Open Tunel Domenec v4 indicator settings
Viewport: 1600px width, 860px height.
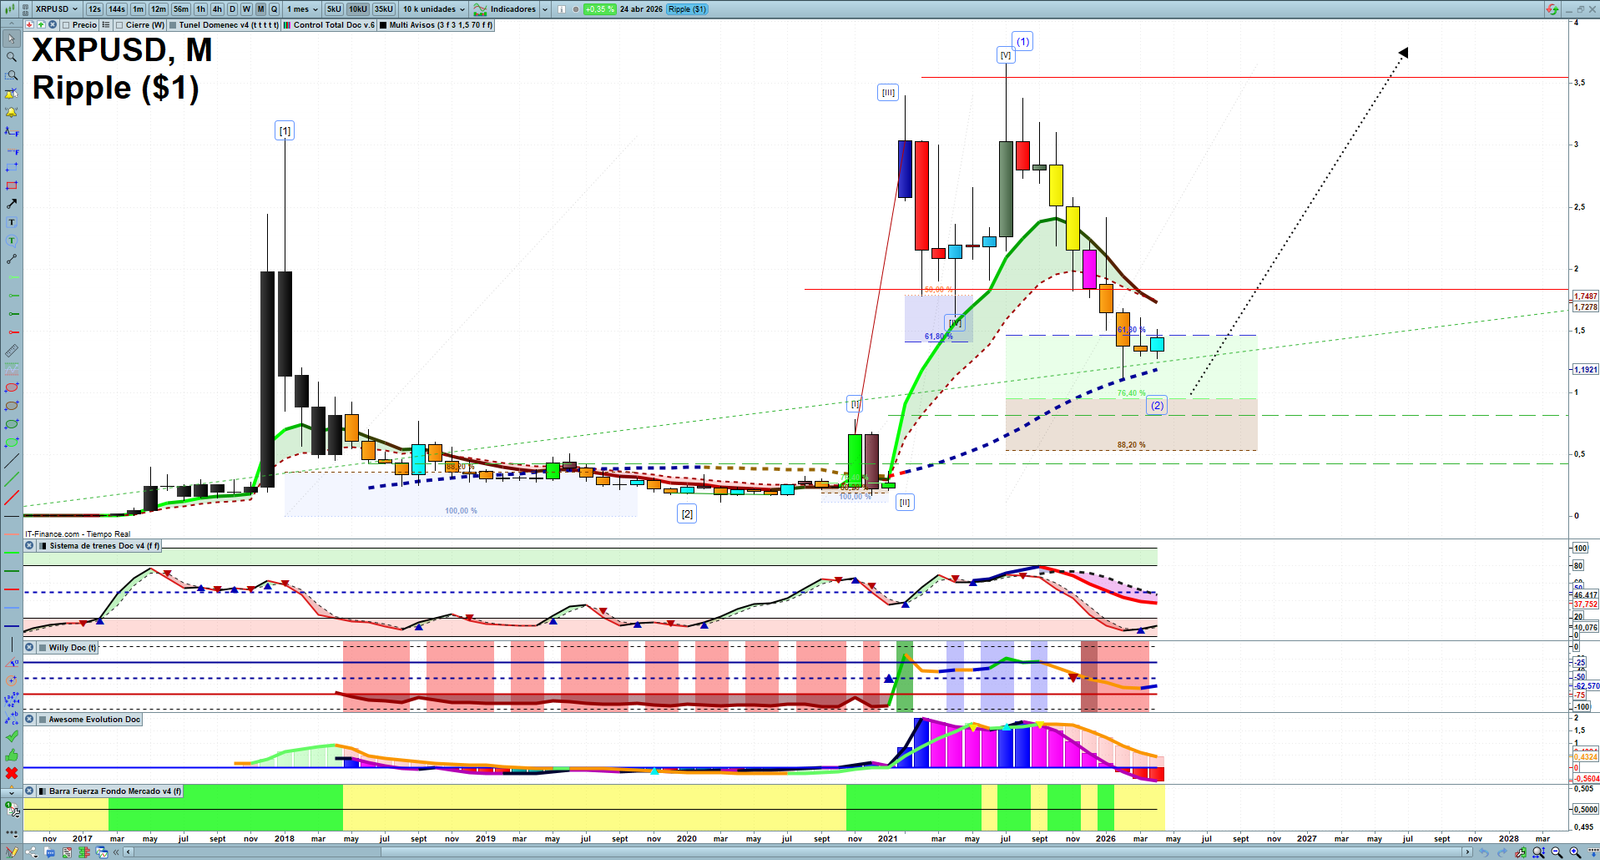[229, 25]
